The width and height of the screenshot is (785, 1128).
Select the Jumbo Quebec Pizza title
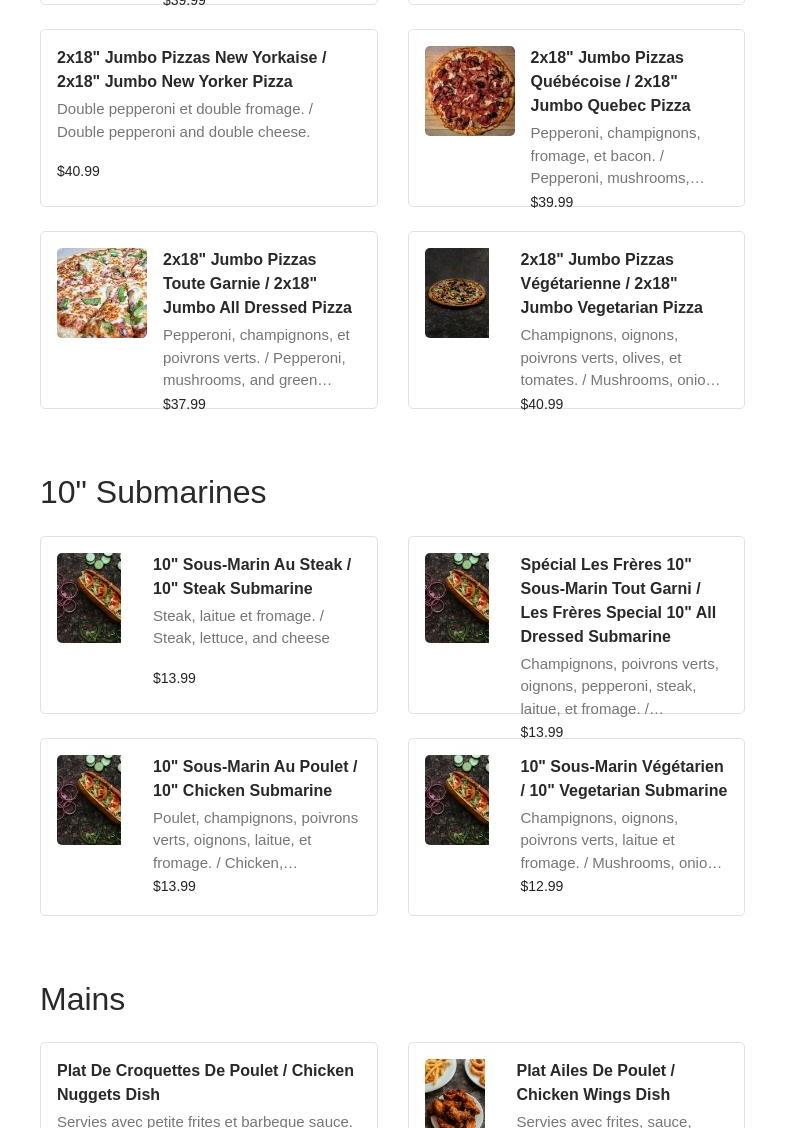pyautogui.click(x=610, y=81)
